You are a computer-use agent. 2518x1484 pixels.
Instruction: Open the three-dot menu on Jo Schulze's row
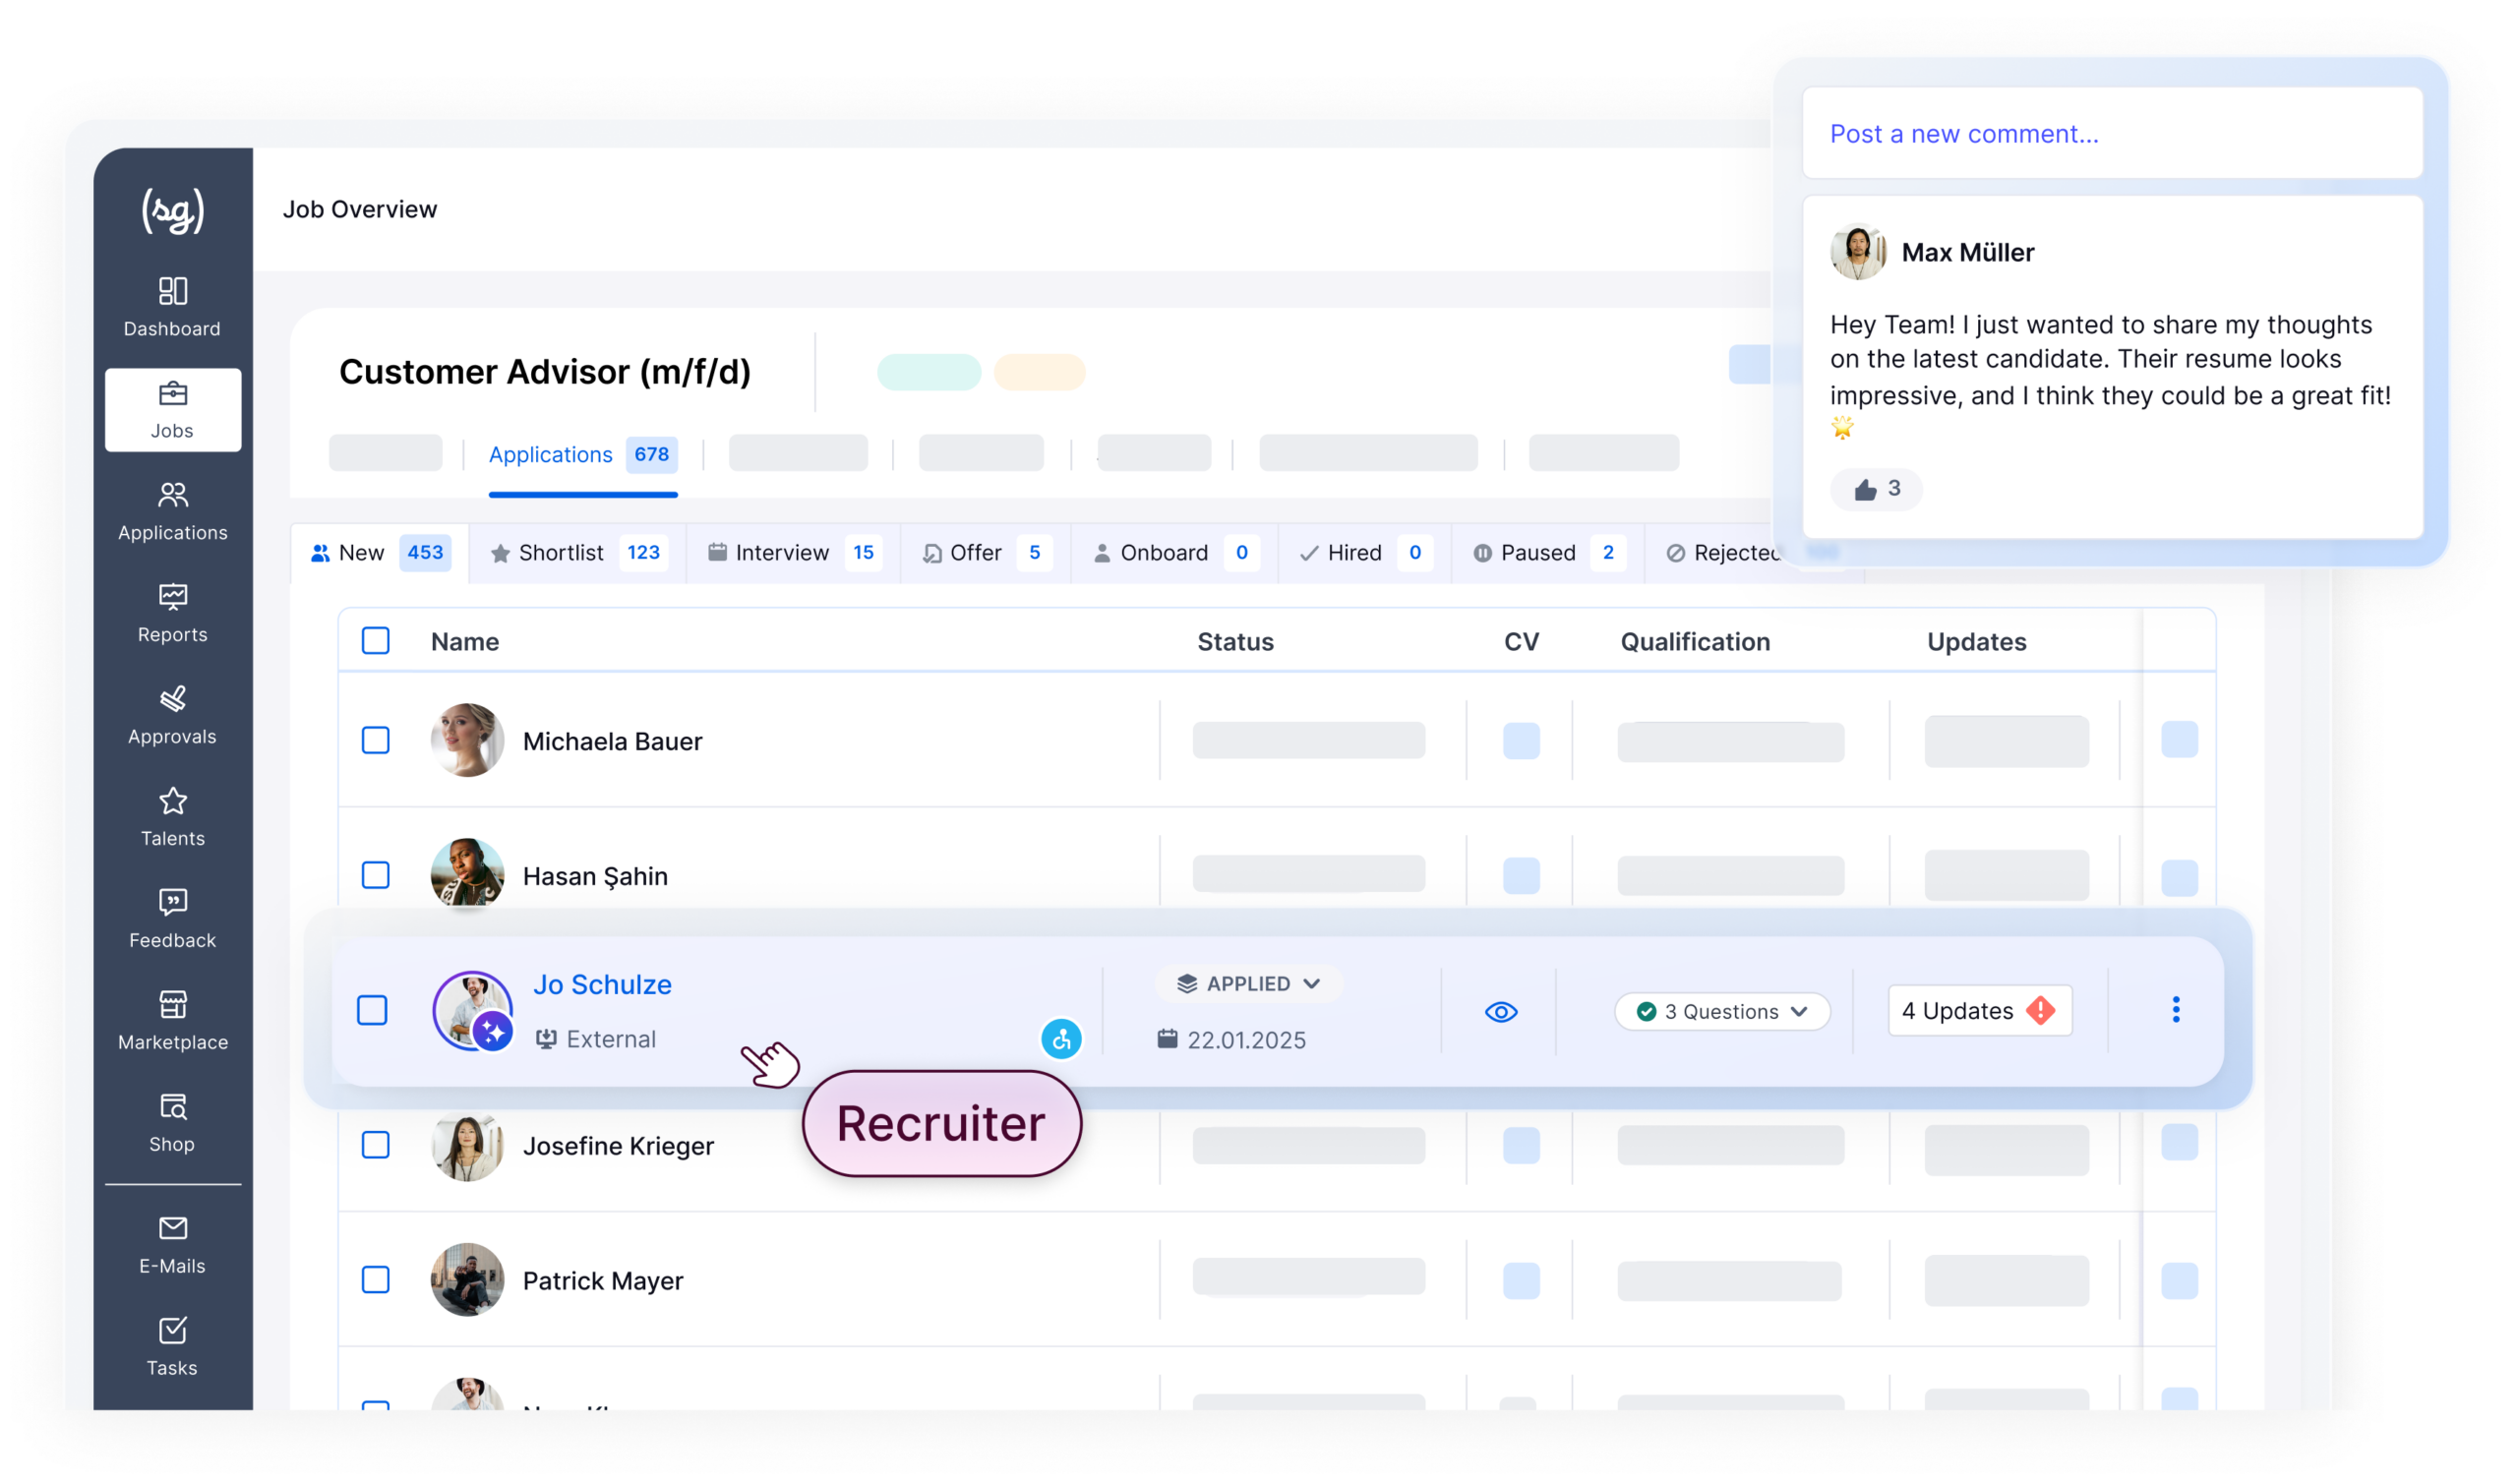[2176, 1010]
